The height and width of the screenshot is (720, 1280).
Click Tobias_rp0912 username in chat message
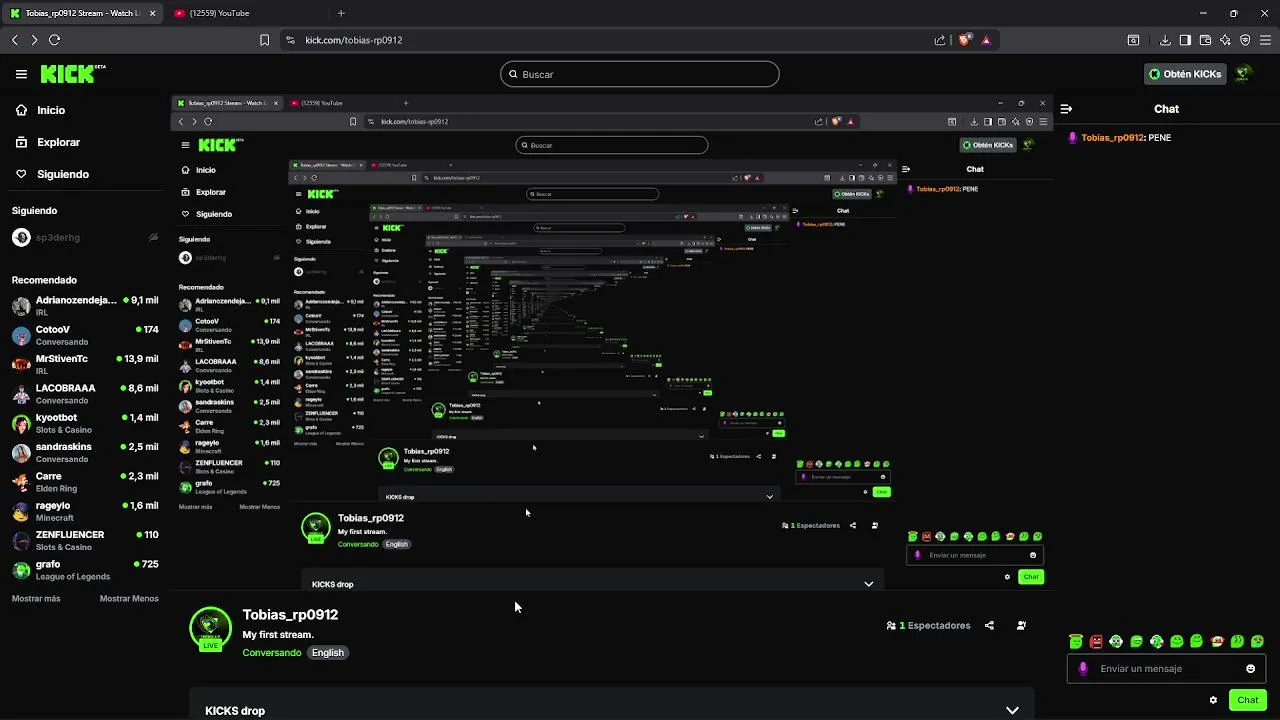(1112, 138)
